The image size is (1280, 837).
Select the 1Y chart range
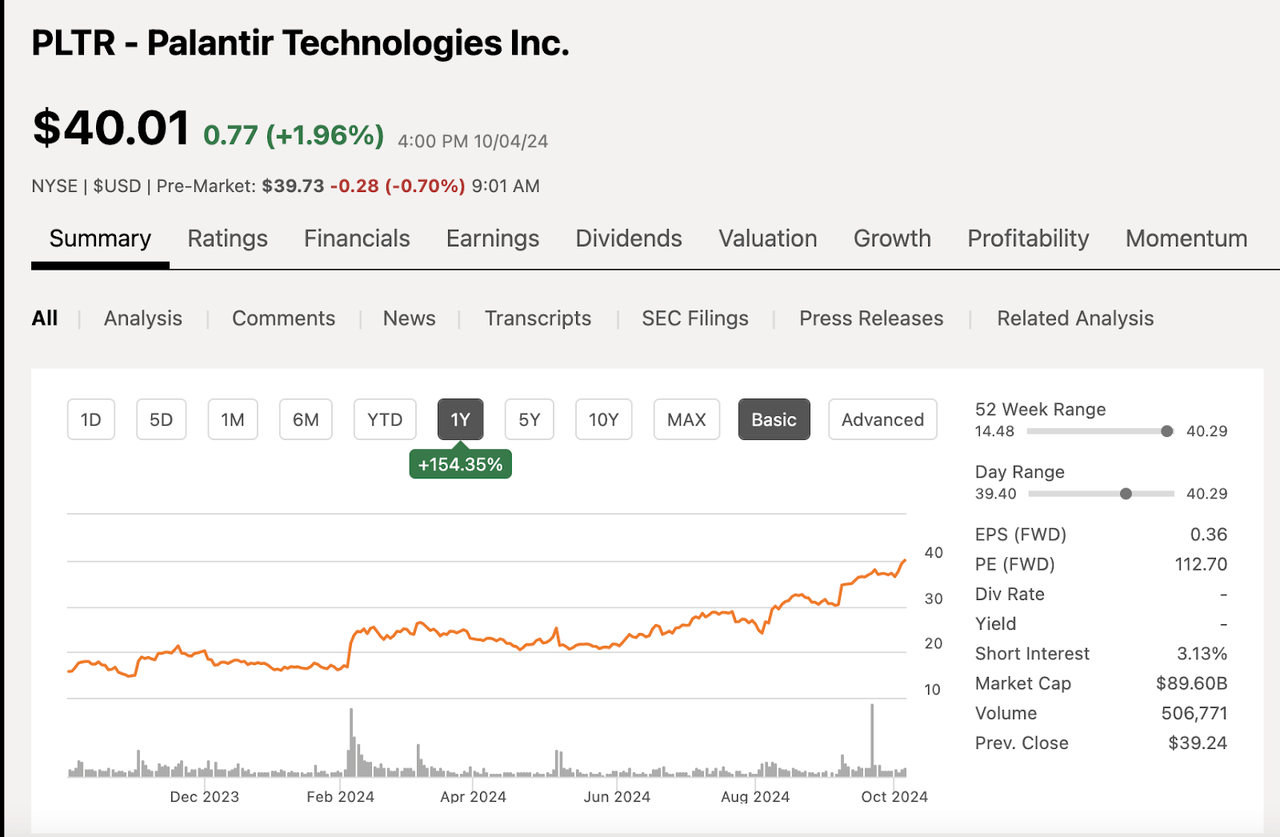pos(460,420)
